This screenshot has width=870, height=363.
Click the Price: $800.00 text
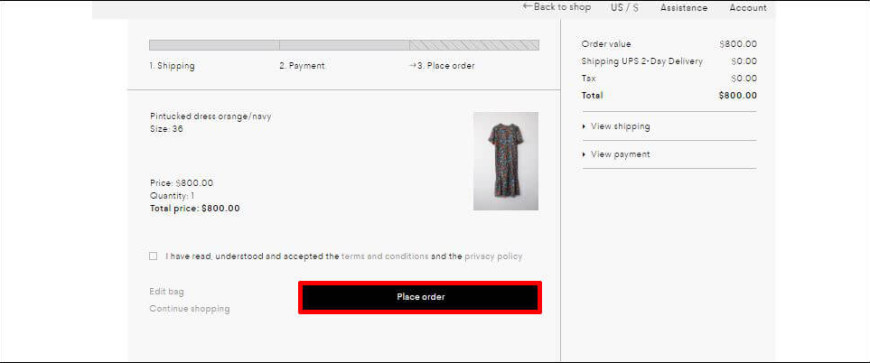181,183
